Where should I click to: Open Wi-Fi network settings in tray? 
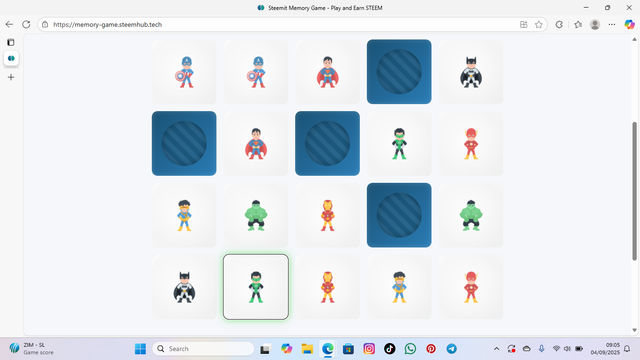point(556,349)
